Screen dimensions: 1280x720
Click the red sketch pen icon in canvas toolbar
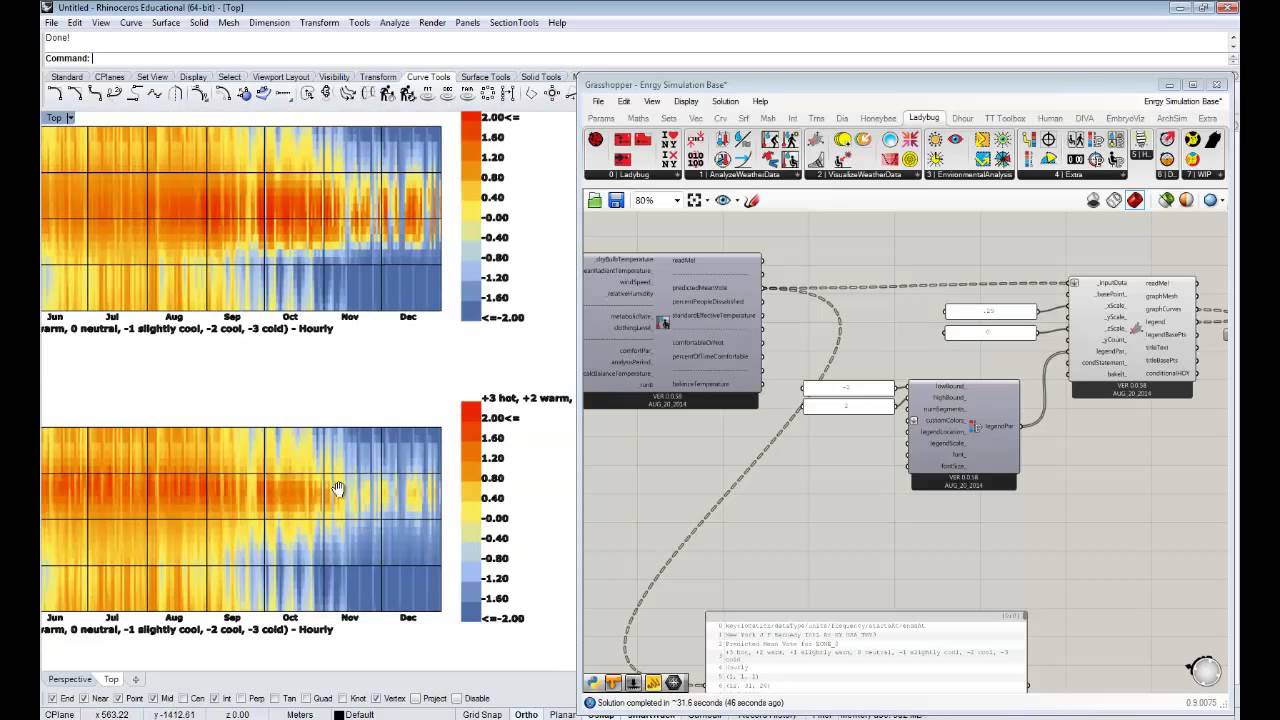click(751, 200)
